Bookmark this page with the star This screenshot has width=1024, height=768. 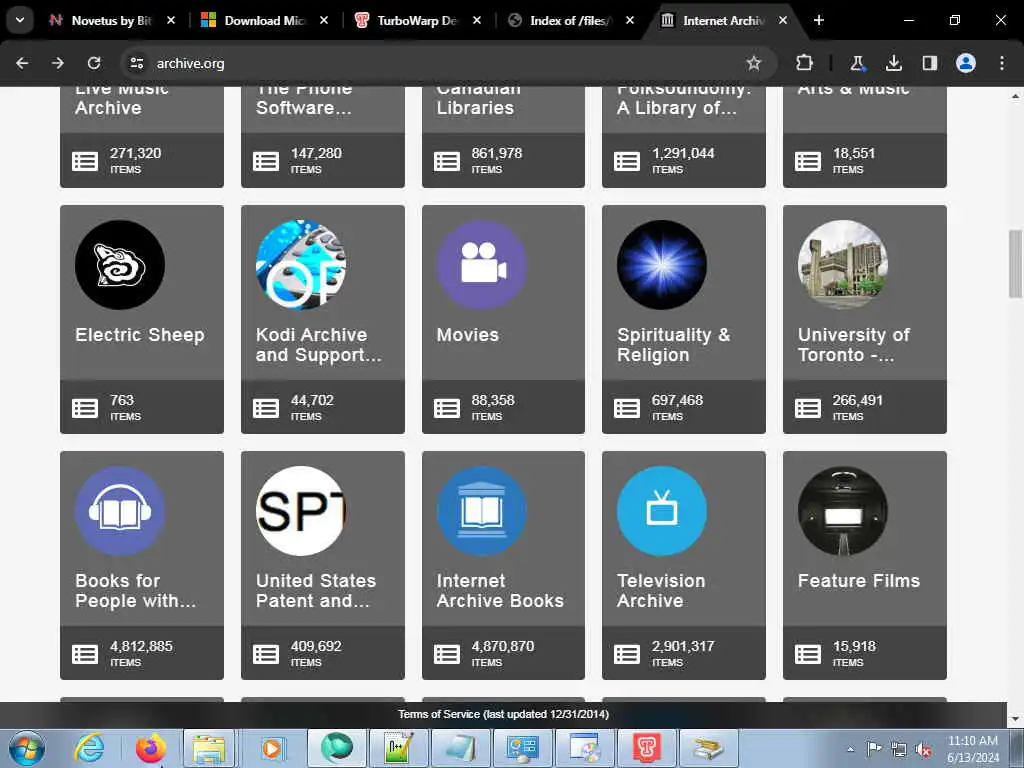point(754,63)
